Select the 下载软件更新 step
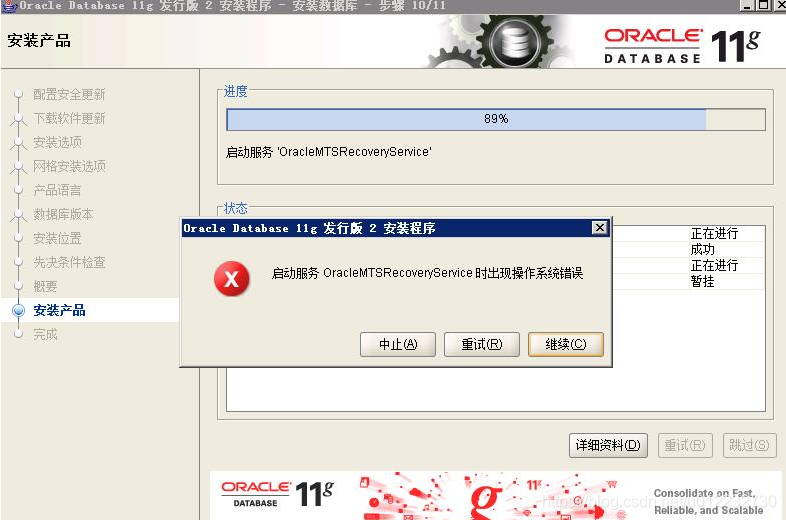The height and width of the screenshot is (520, 786). point(69,118)
